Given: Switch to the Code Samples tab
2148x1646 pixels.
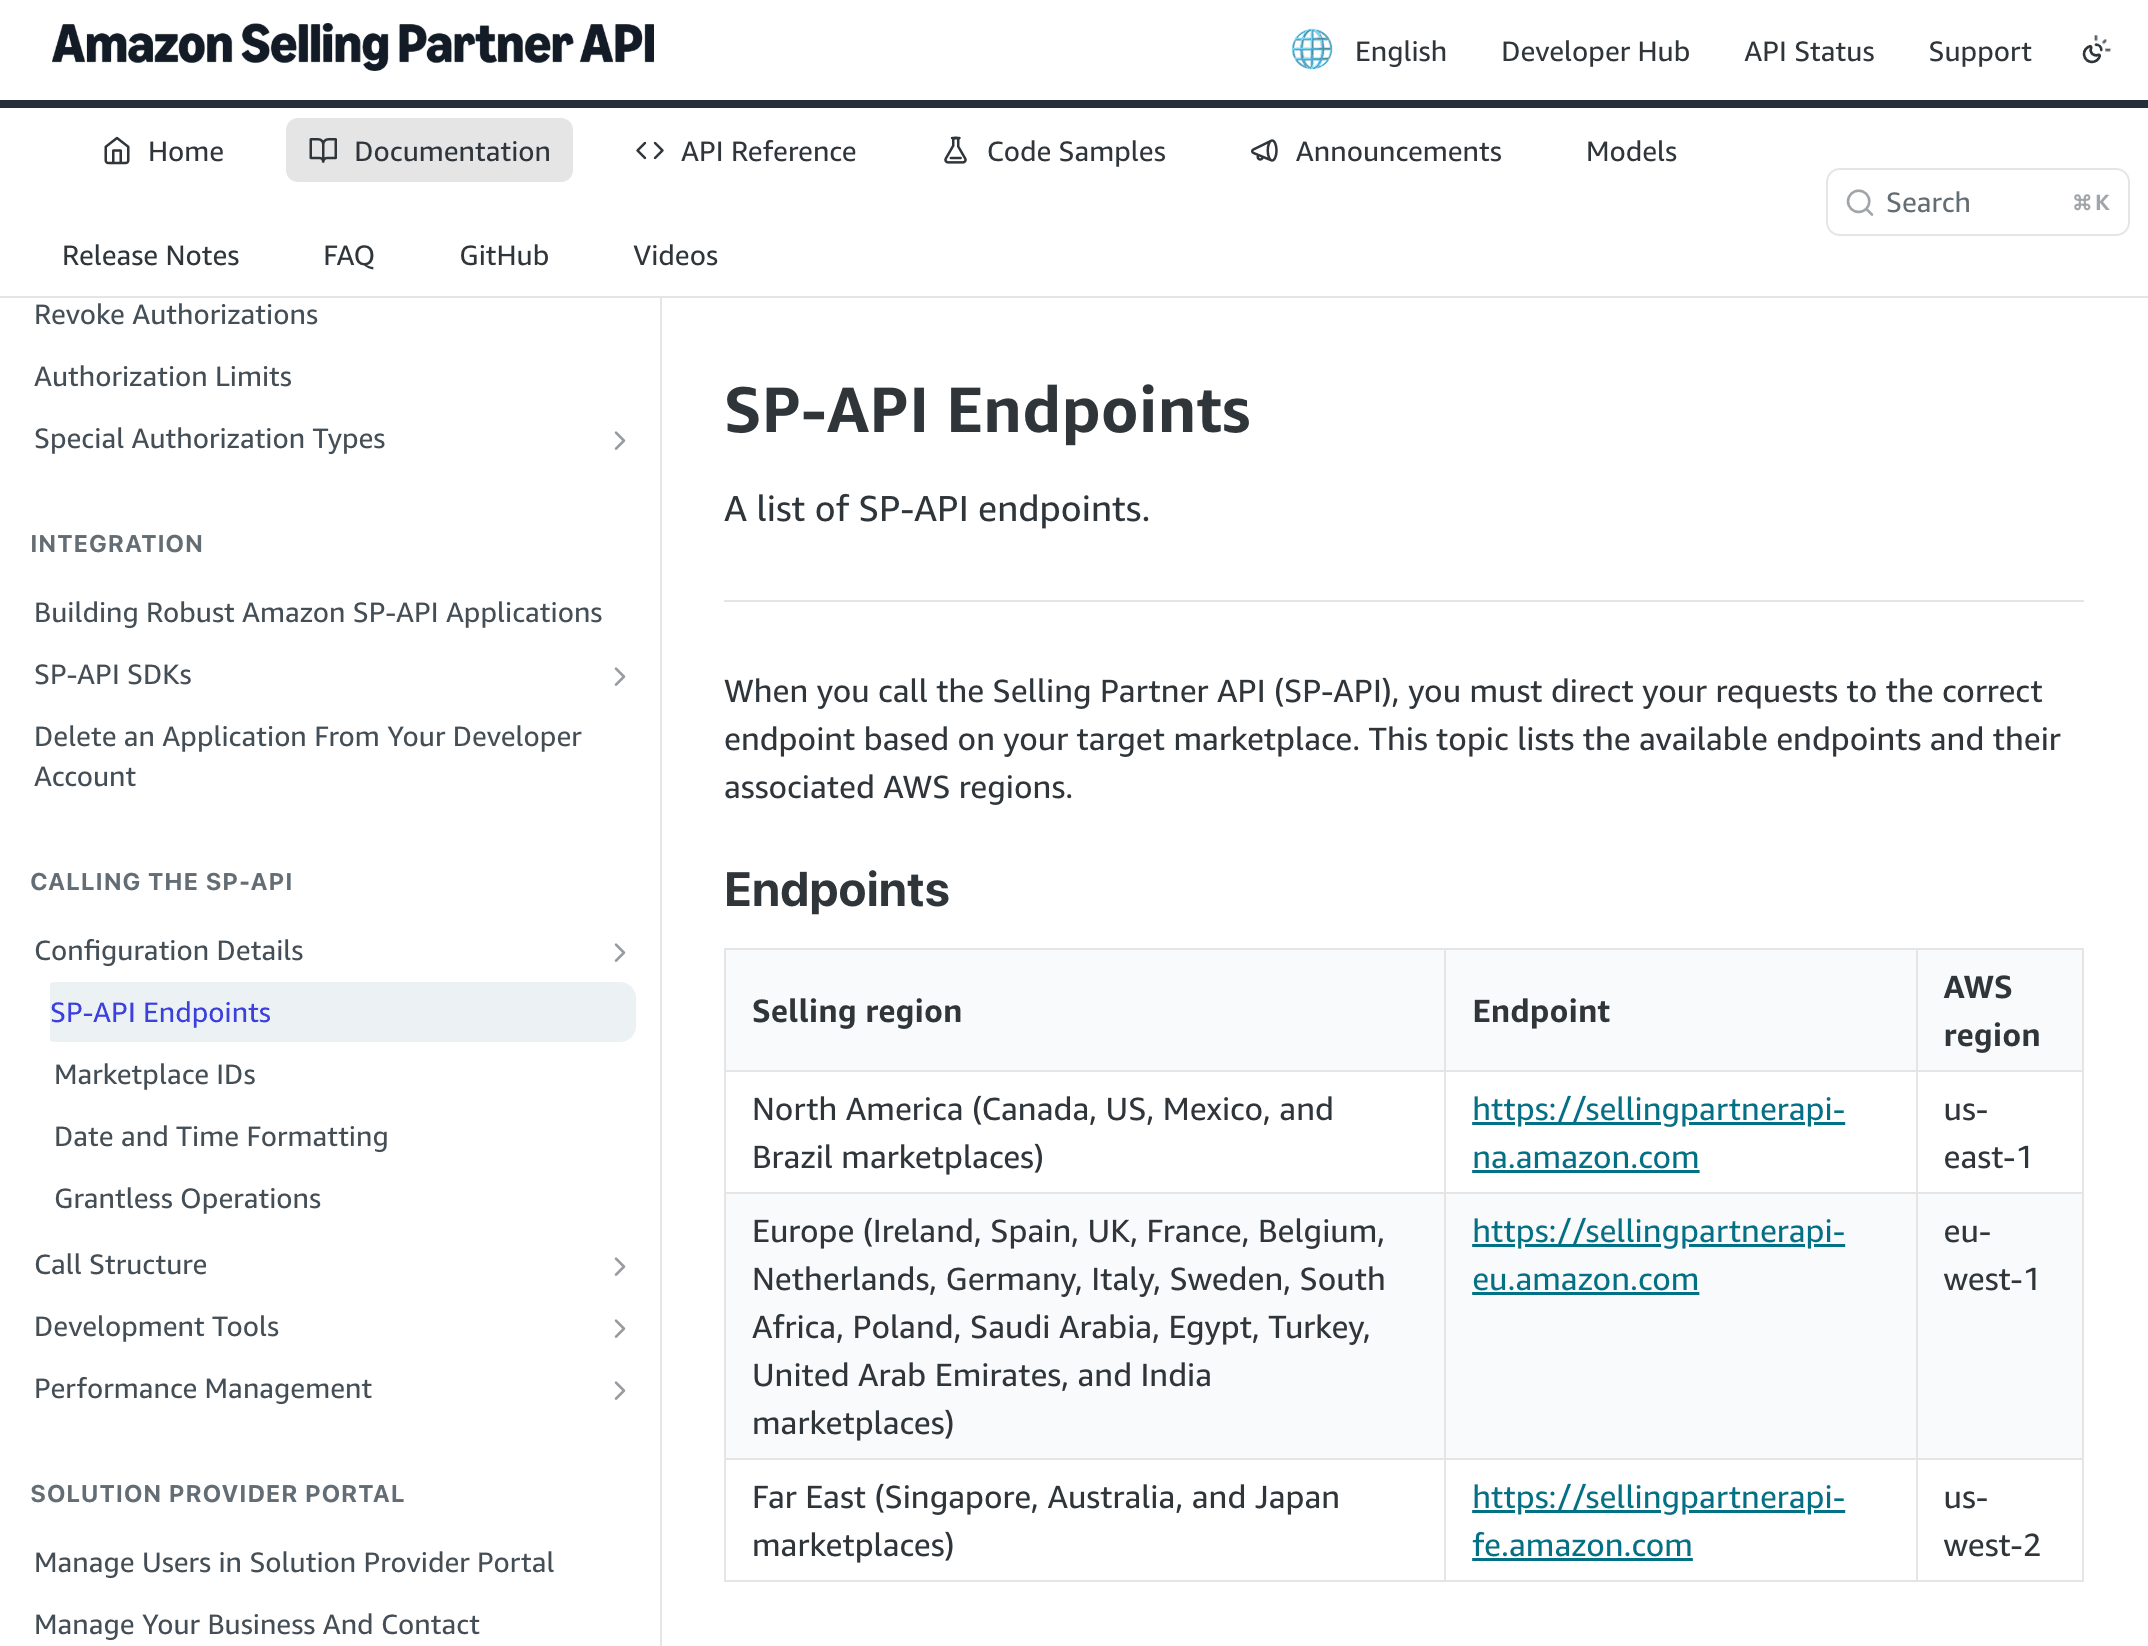Looking at the screenshot, I should pos(1054,151).
